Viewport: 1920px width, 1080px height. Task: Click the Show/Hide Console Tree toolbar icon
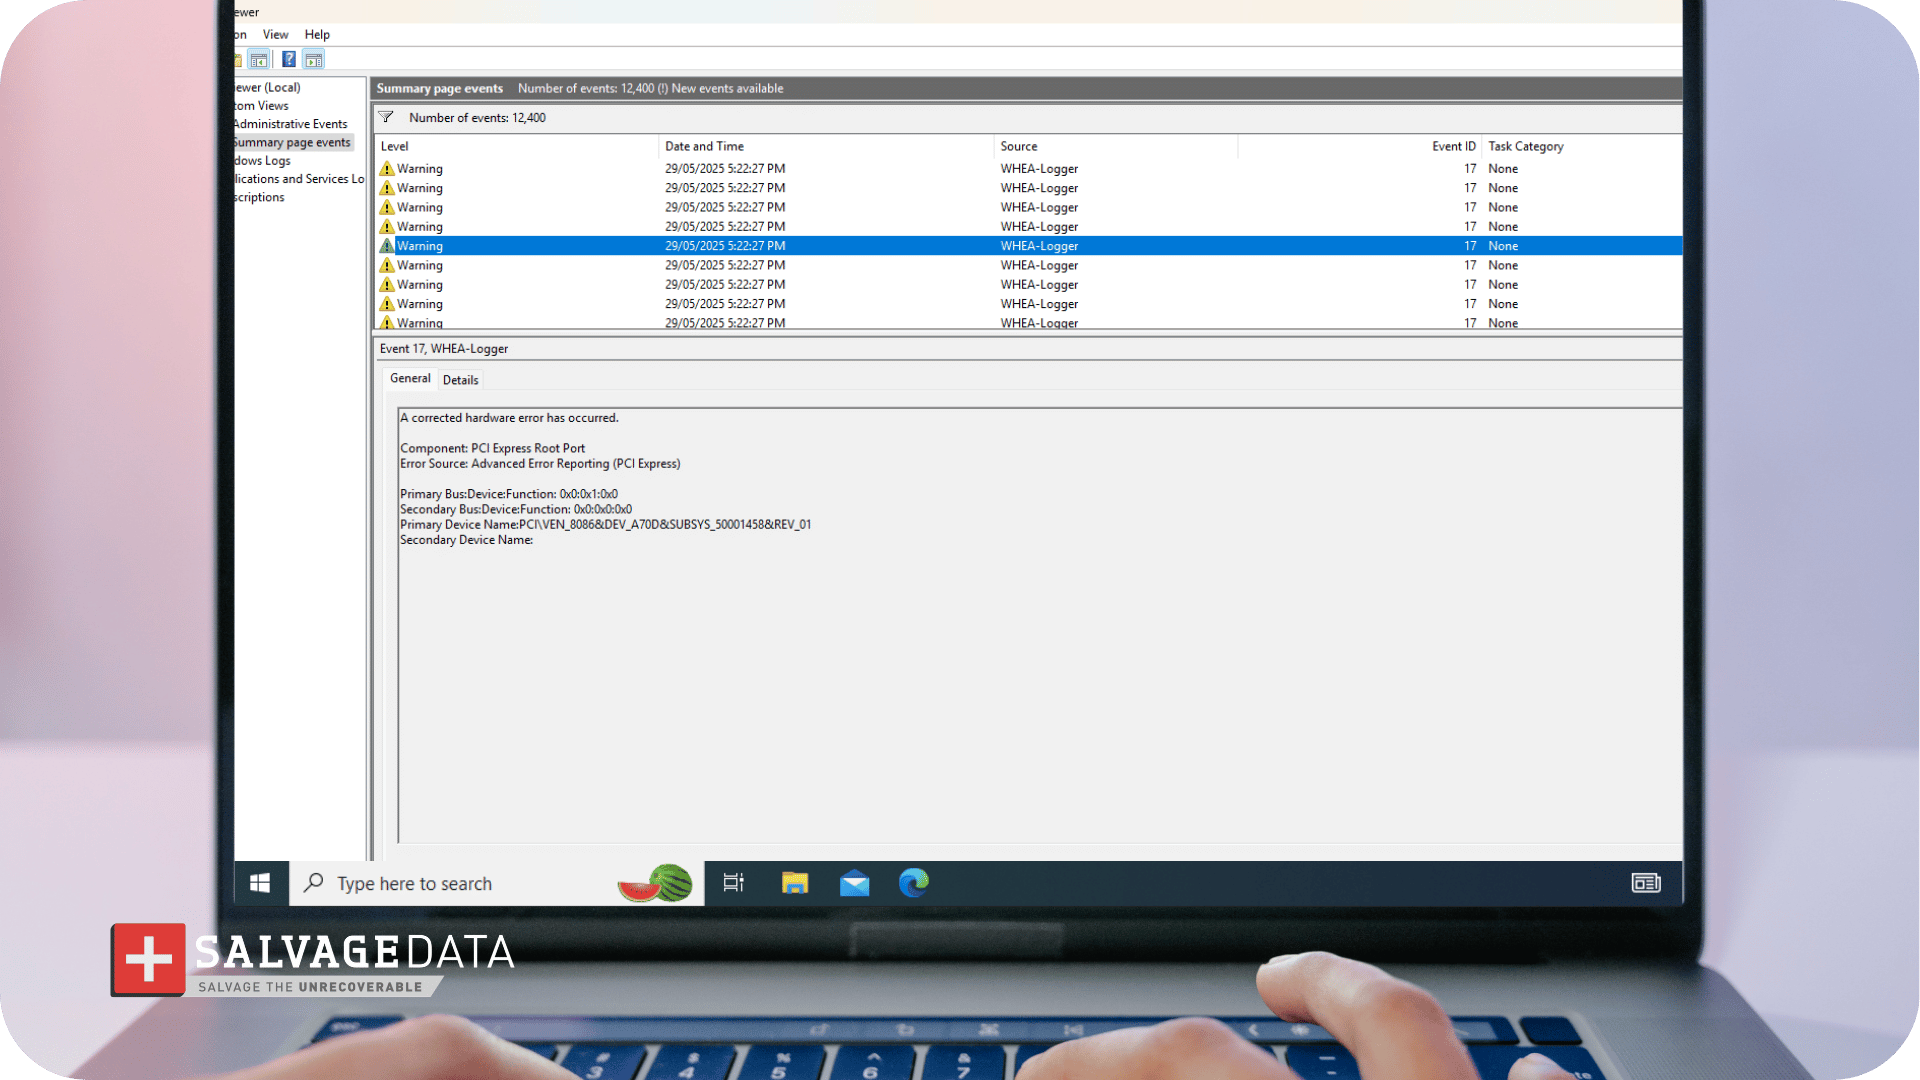259,60
